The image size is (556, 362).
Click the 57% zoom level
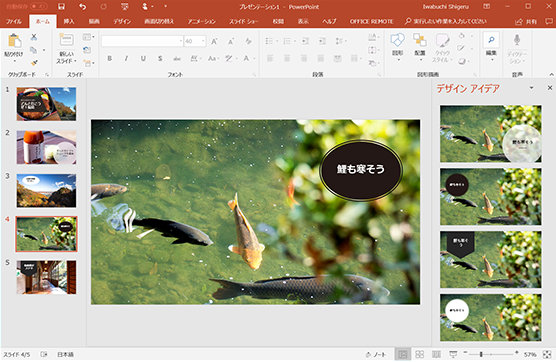[x=530, y=354]
